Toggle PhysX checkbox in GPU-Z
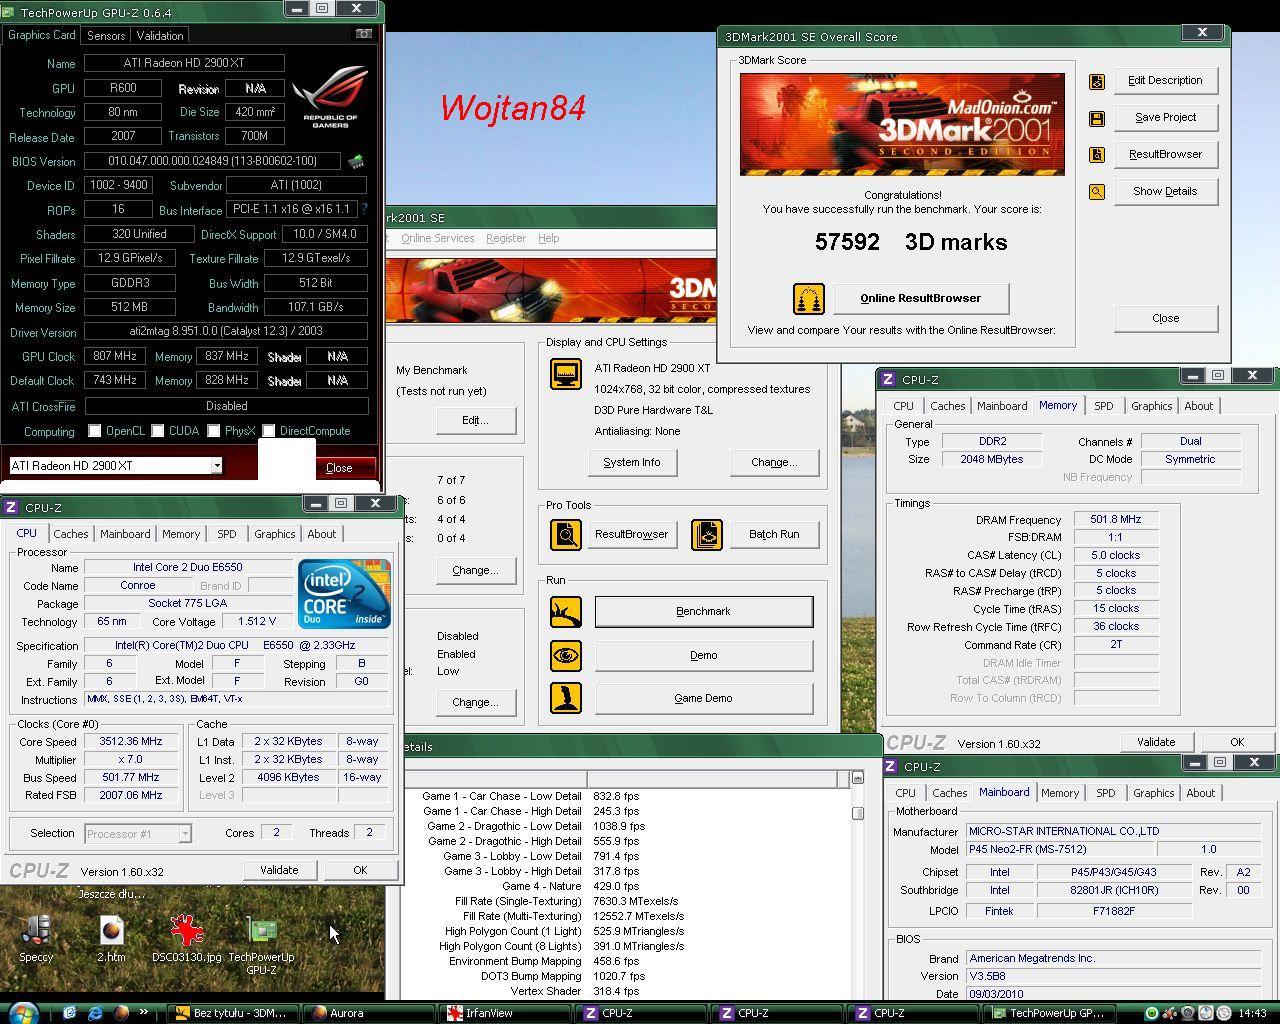 [x=214, y=431]
